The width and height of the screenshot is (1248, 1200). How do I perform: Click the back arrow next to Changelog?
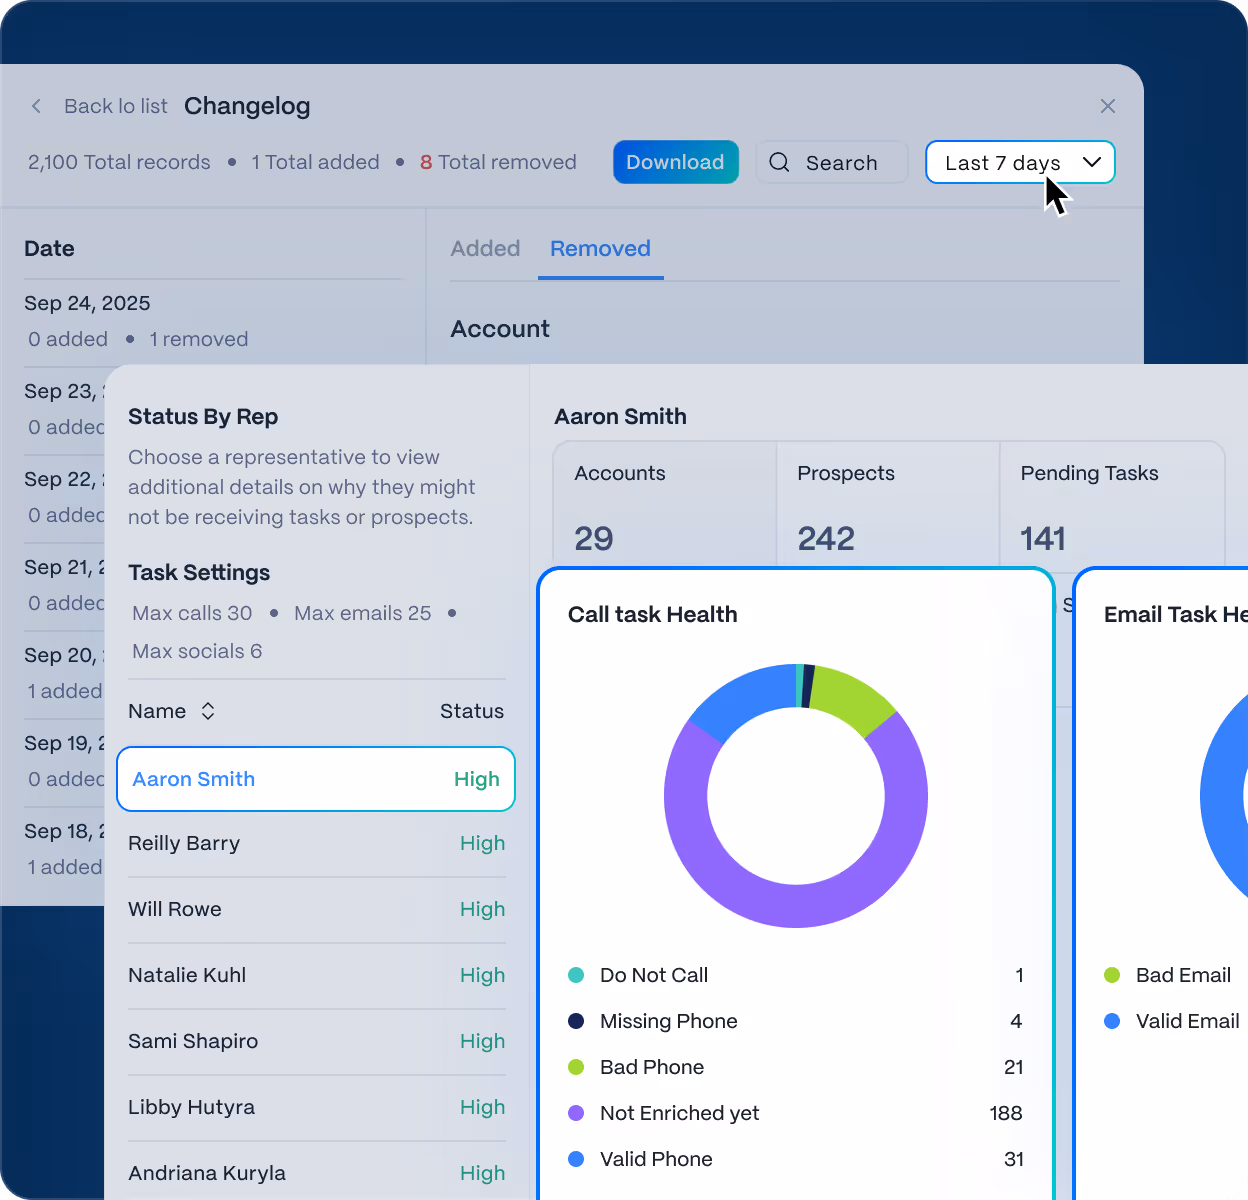coord(36,106)
